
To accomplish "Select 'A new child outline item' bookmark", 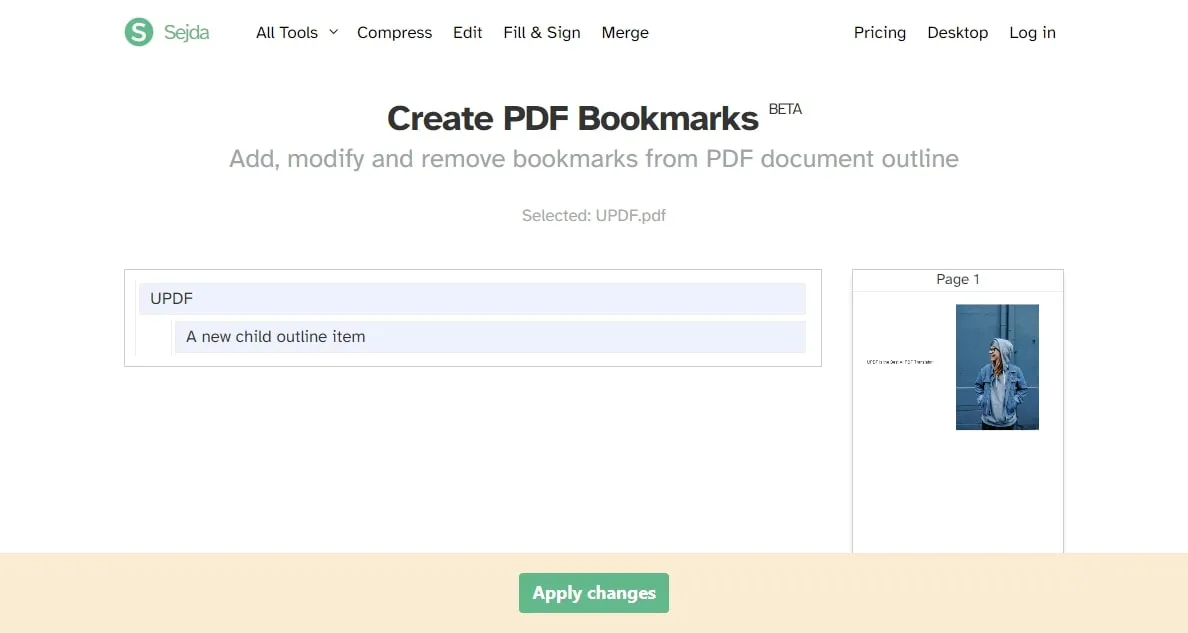I will 489,337.
